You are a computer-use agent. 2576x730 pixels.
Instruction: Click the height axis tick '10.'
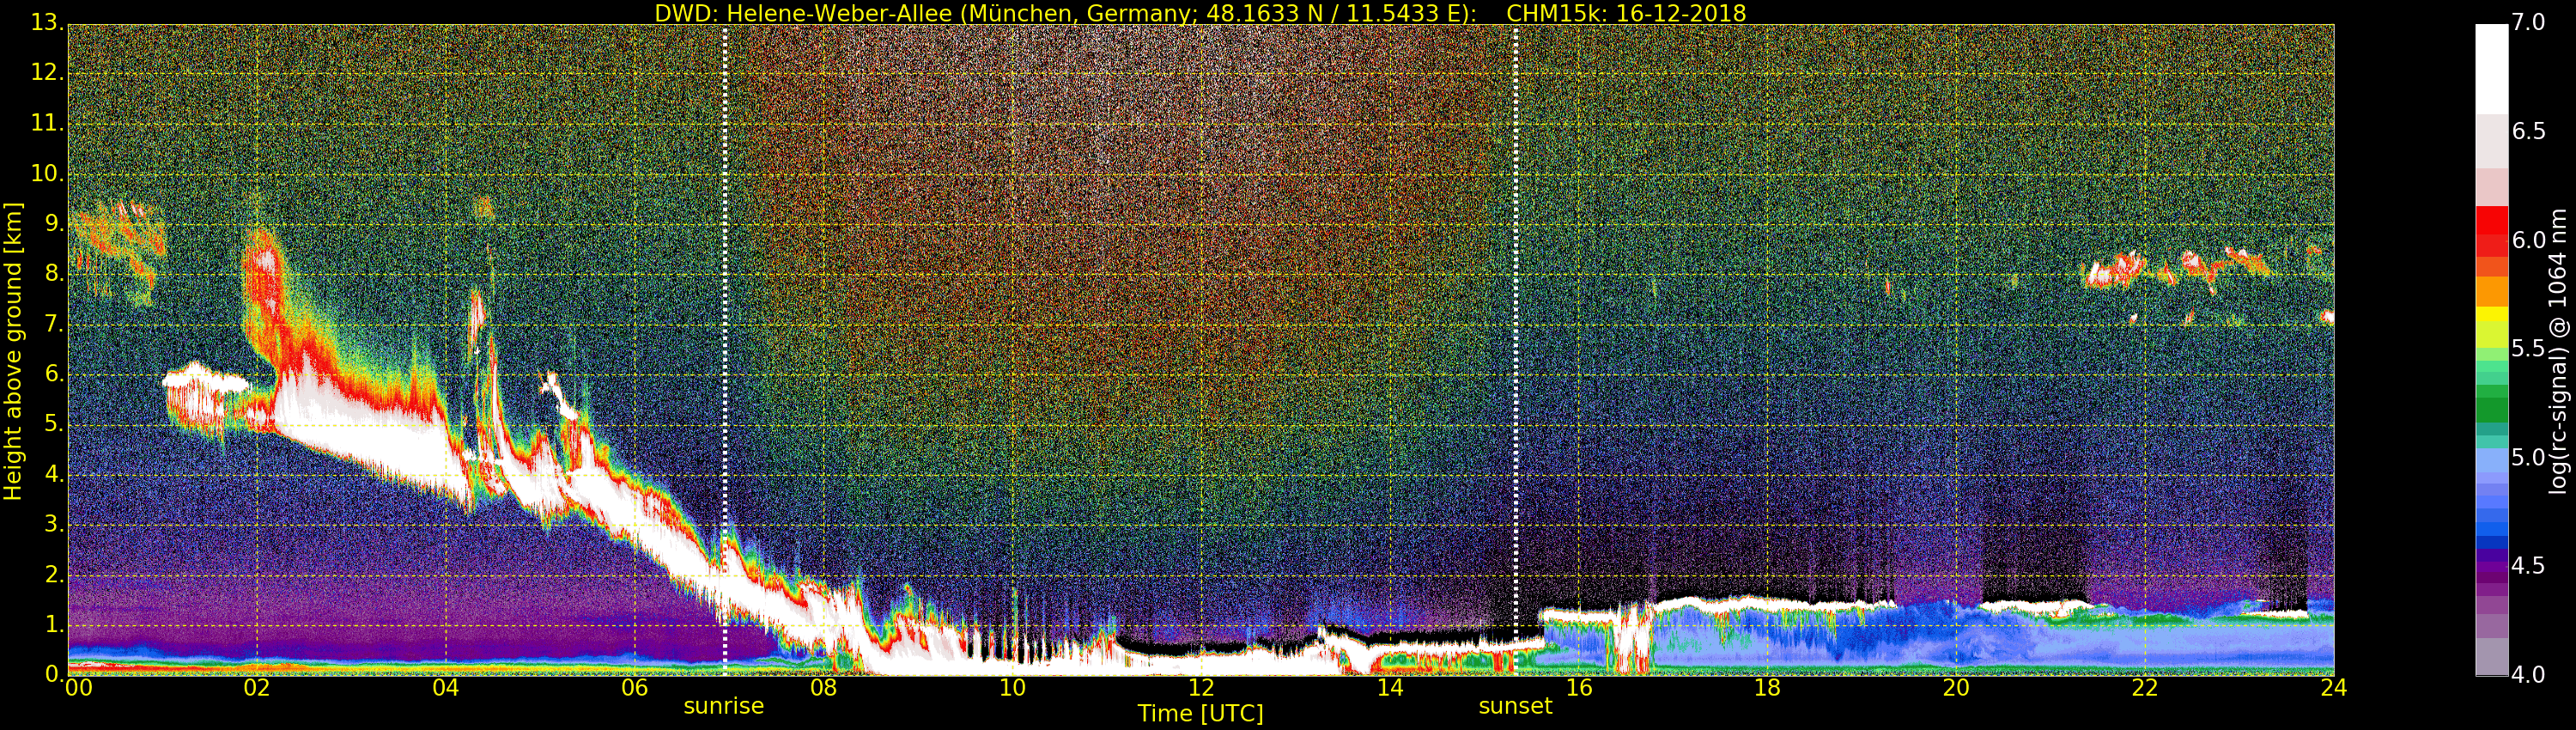48,174
